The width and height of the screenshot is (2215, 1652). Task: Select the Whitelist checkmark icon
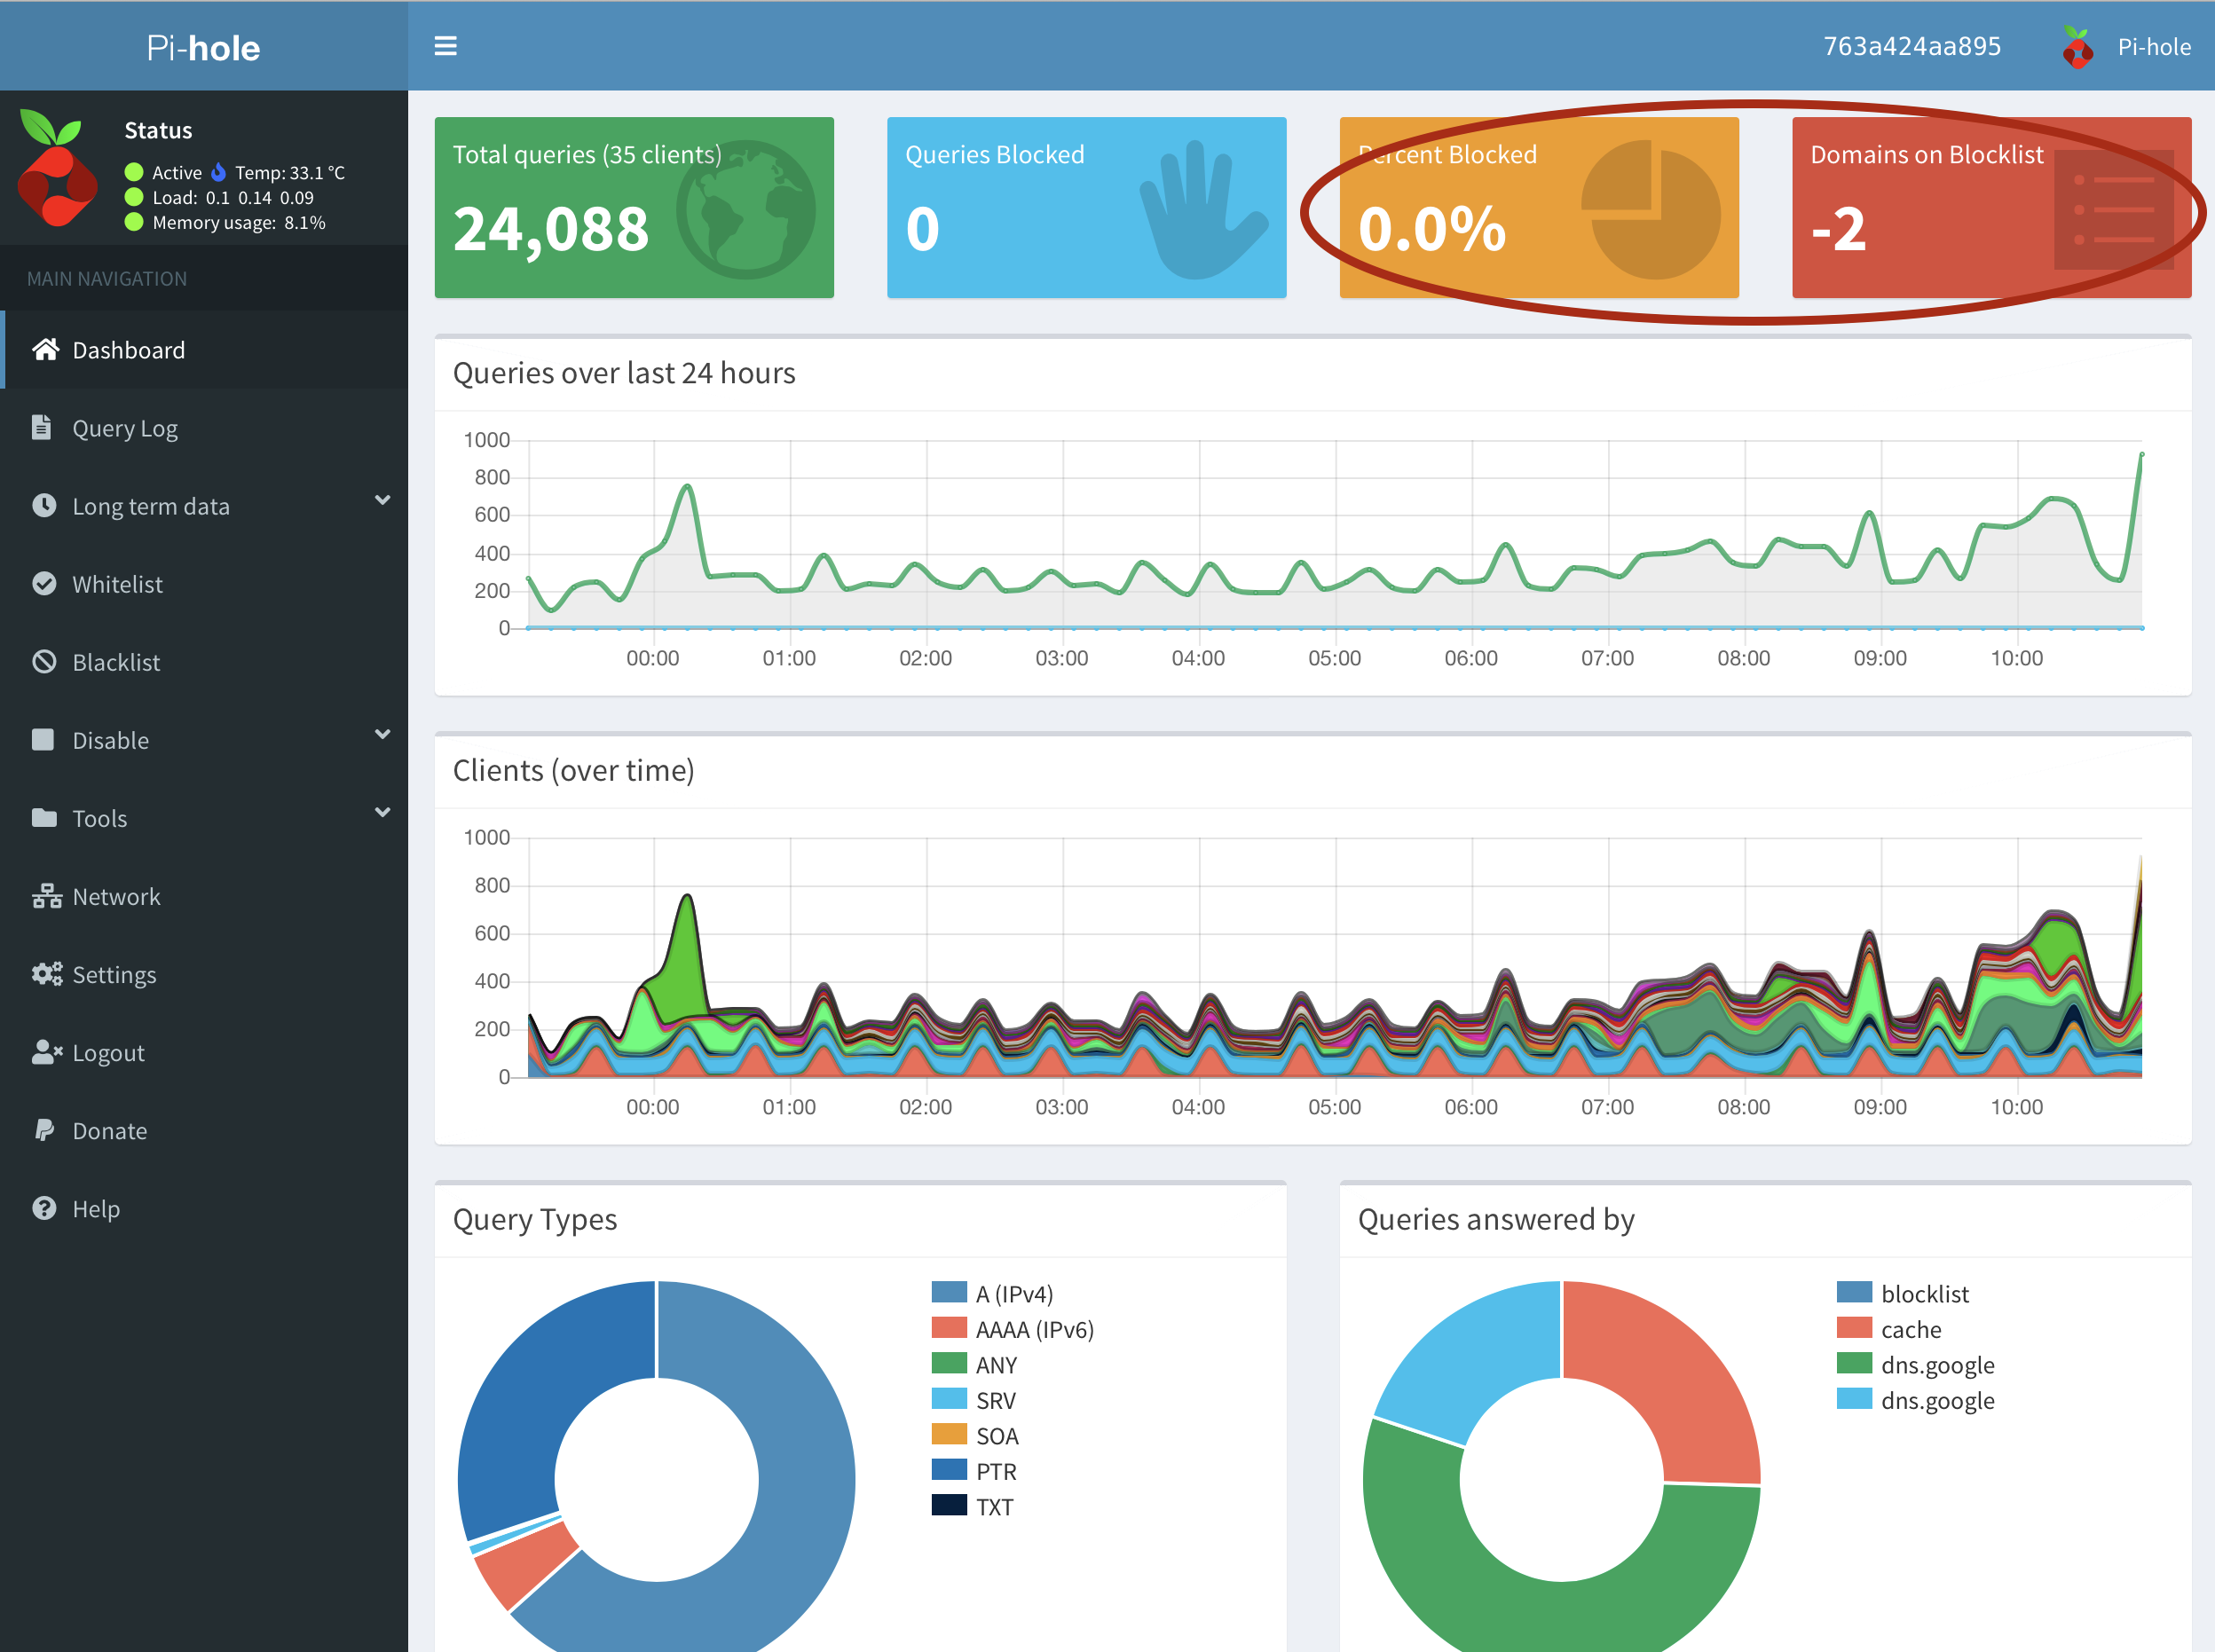tap(44, 584)
